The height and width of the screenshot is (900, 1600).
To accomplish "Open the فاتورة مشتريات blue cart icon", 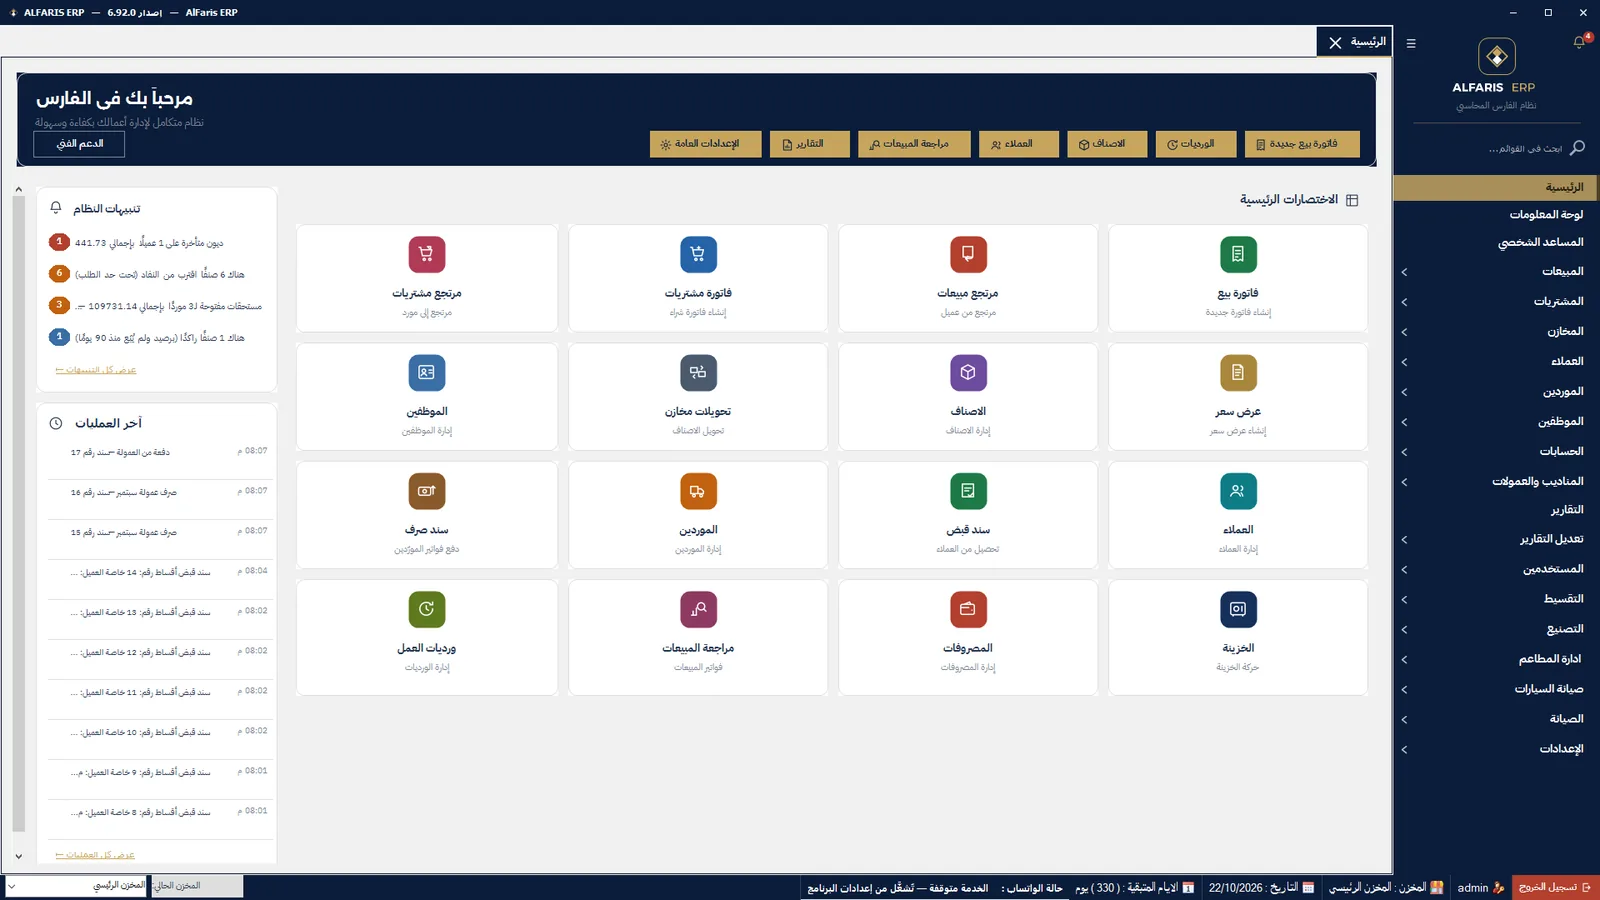I will tap(698, 254).
